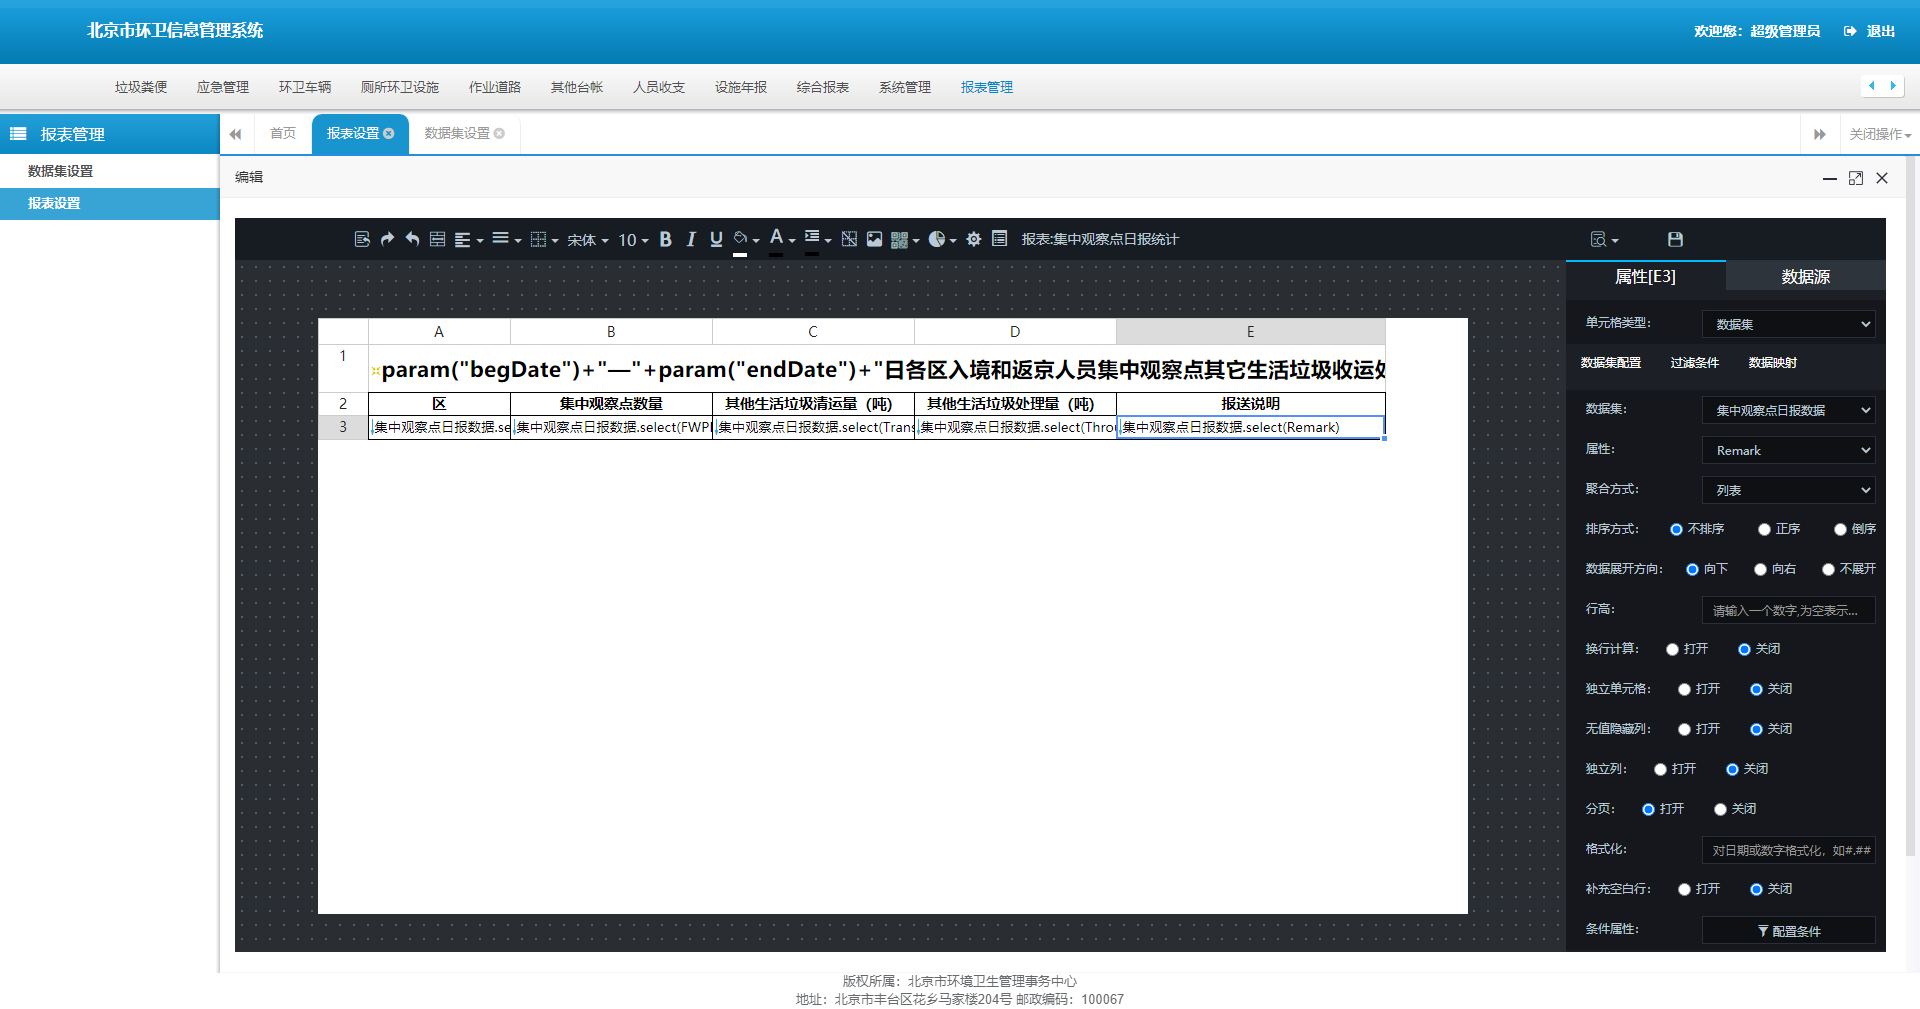Click the 行高 number input field
Viewport: 1920px width, 1009px height.
(x=1788, y=610)
